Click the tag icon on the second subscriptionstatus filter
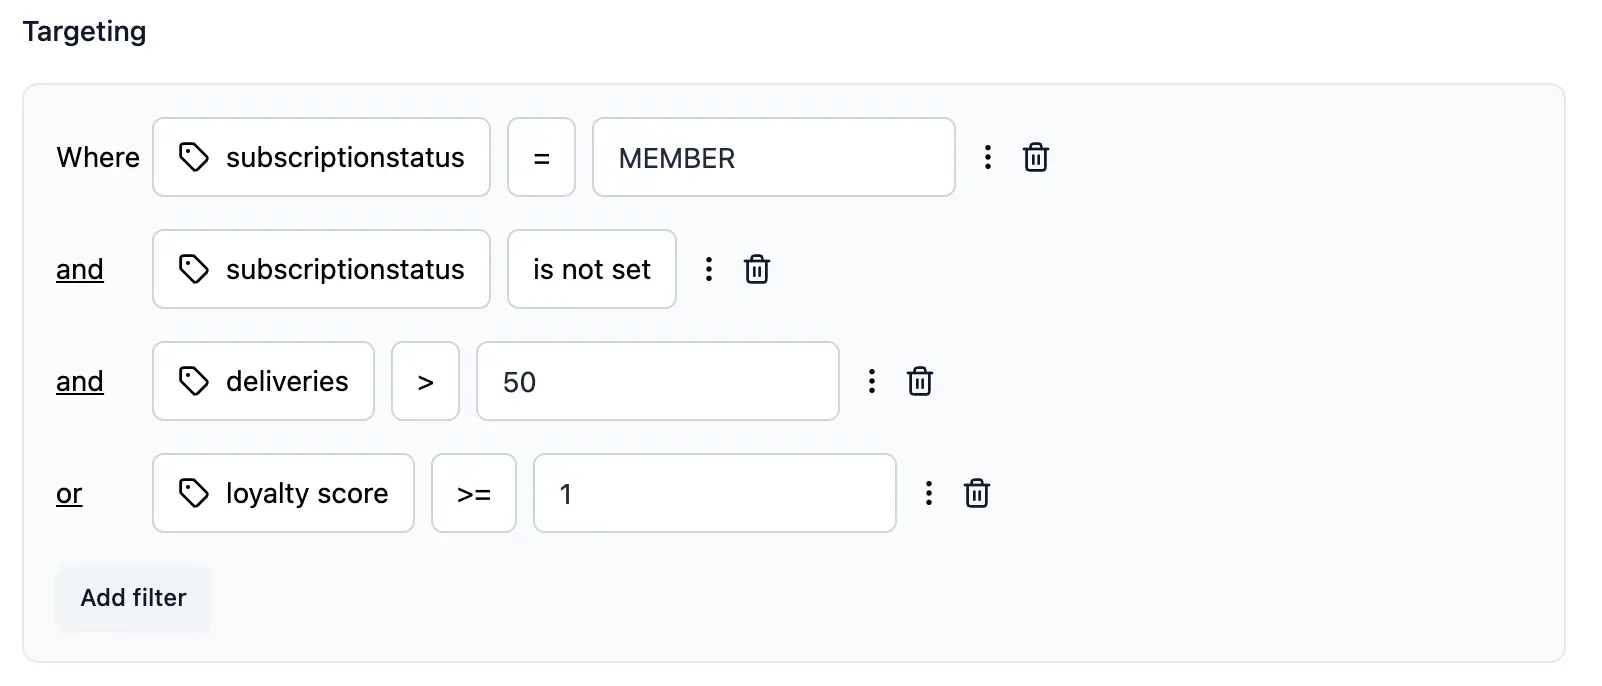Viewport: 1602px width, 686px height. [193, 269]
